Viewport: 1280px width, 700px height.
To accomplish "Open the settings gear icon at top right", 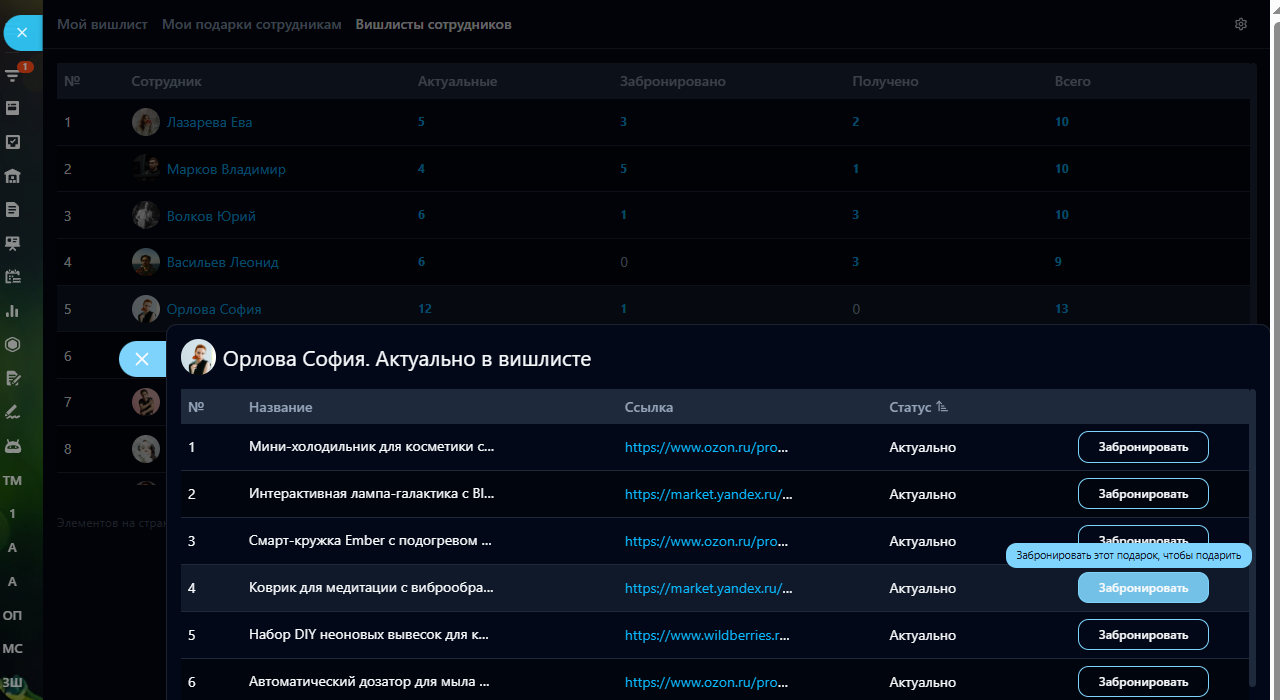I will pyautogui.click(x=1241, y=24).
